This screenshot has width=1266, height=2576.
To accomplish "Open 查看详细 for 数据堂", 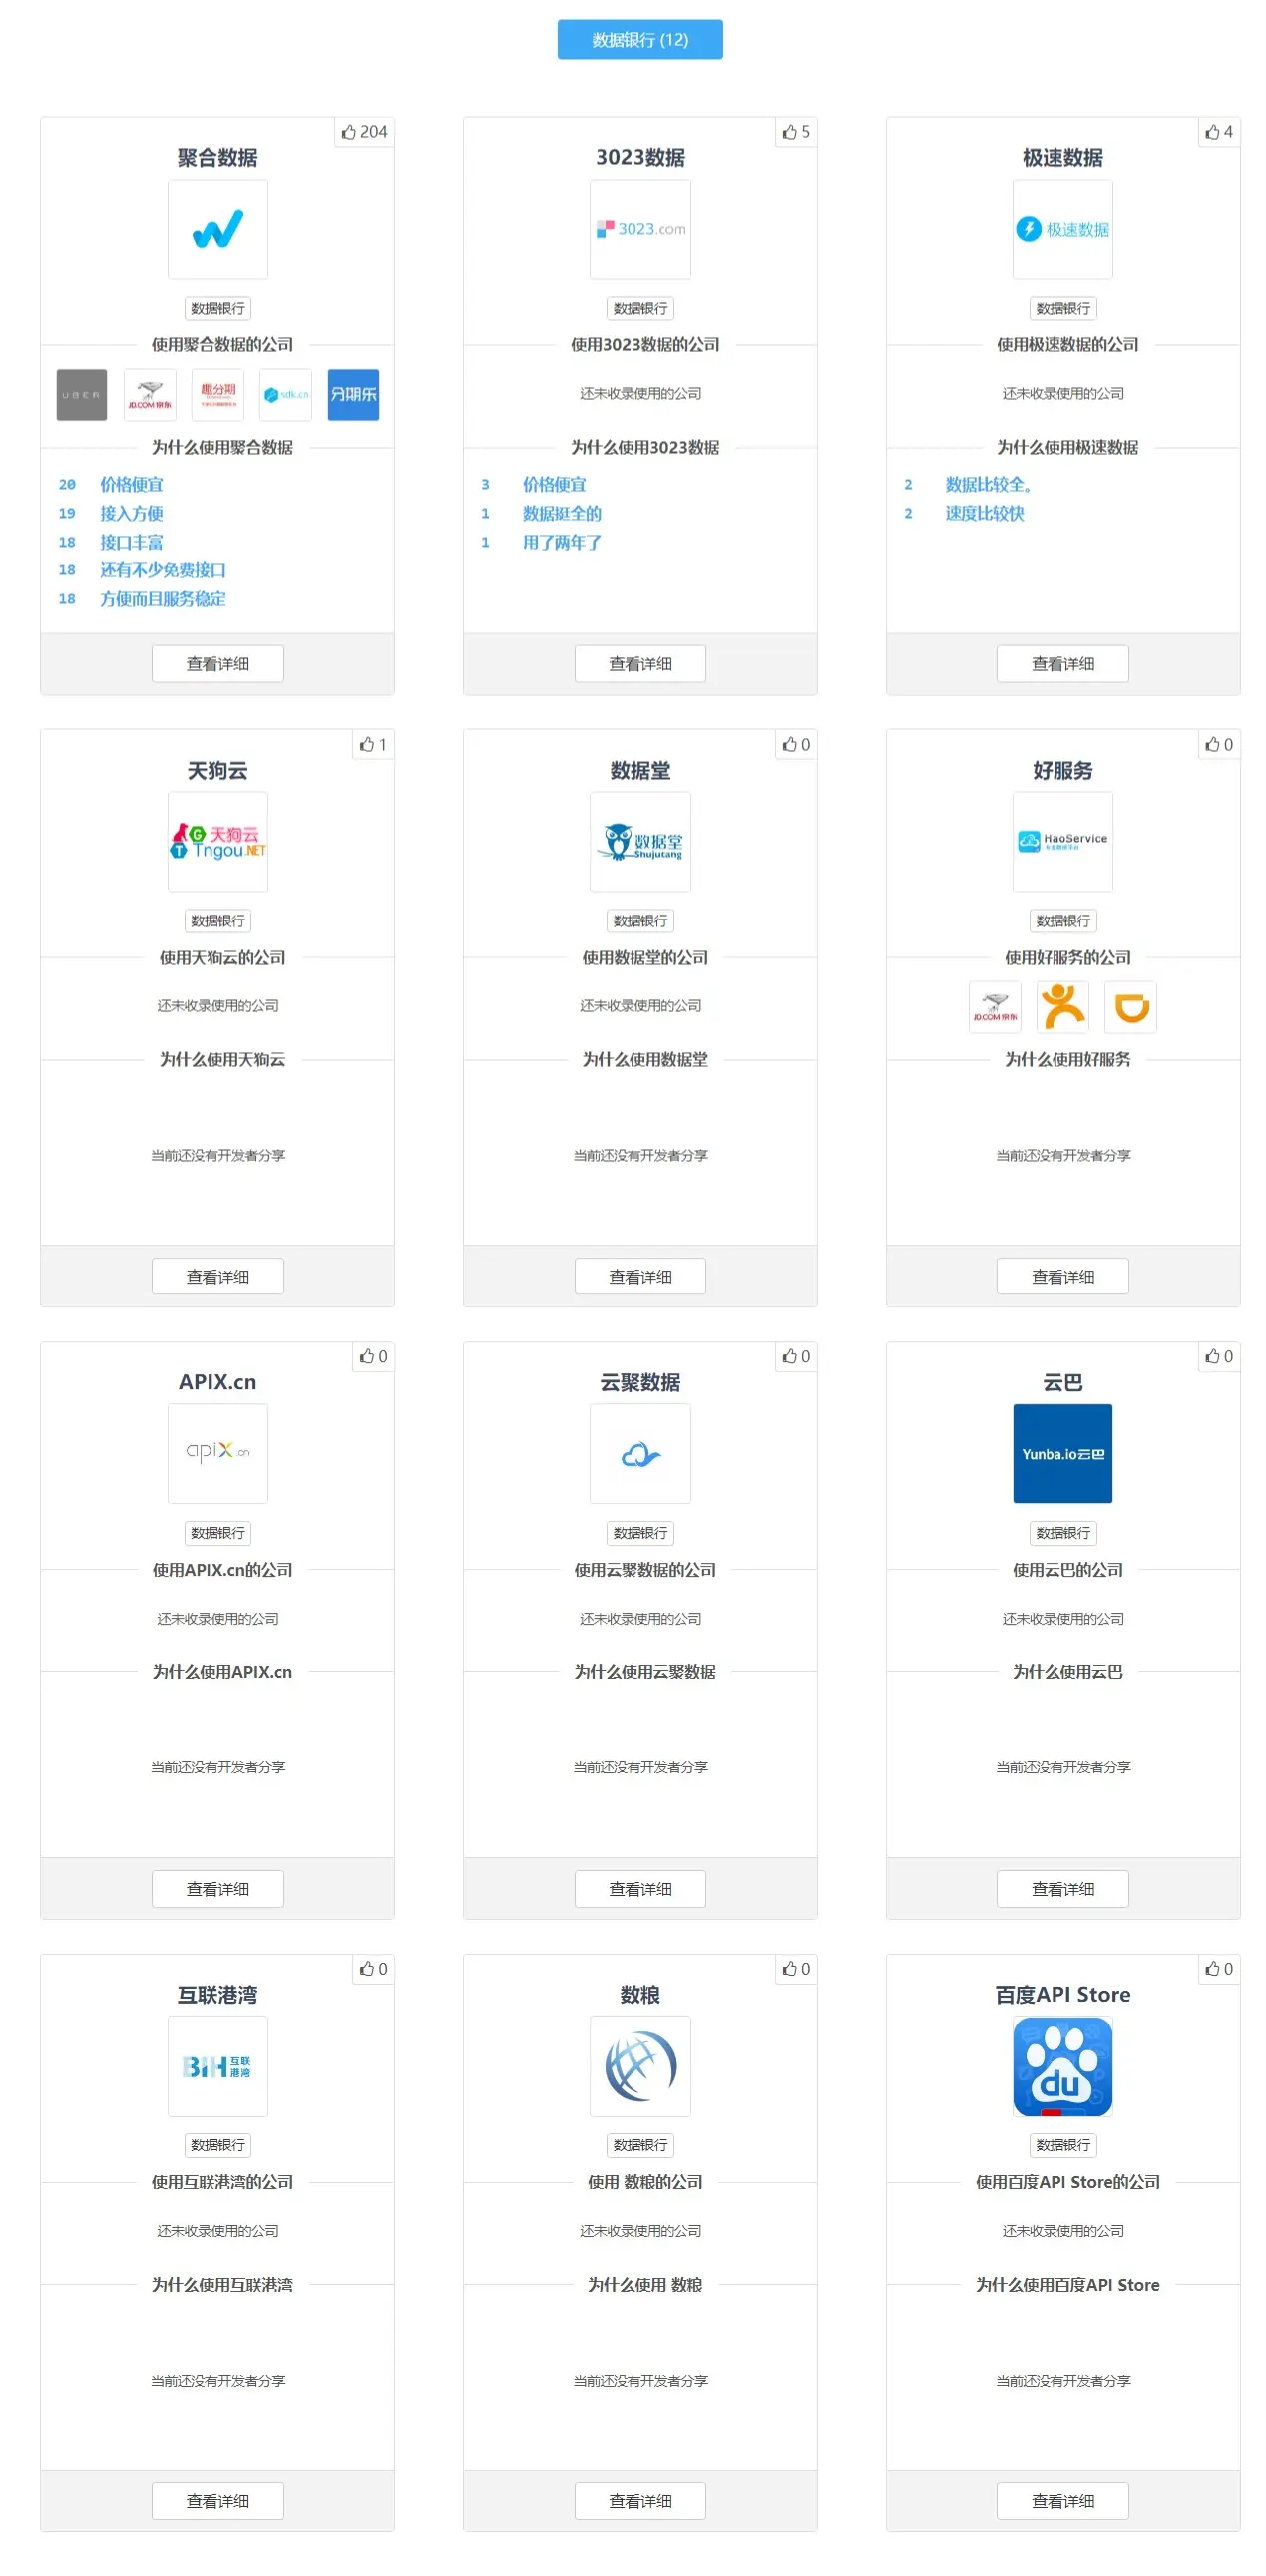I will pos(640,1276).
